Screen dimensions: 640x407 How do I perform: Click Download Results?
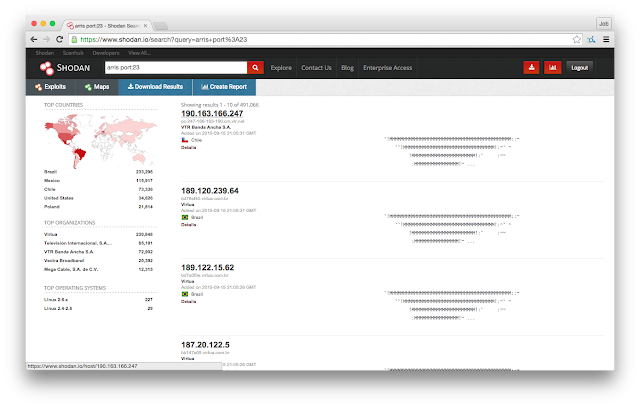[155, 87]
